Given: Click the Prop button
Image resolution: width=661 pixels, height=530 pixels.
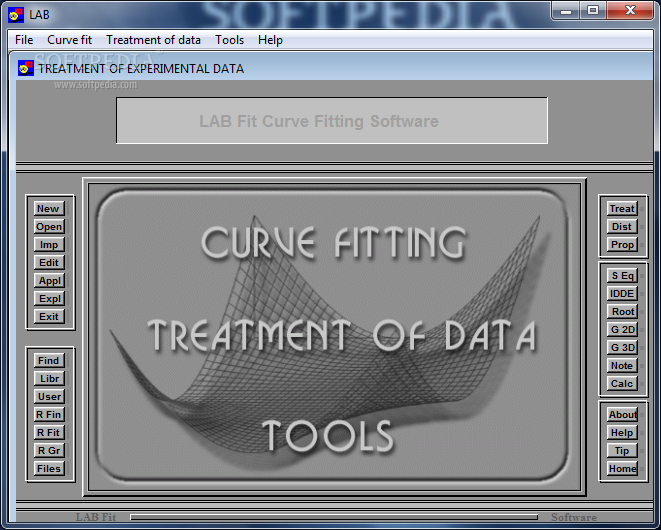Looking at the screenshot, I should pyautogui.click(x=622, y=245).
